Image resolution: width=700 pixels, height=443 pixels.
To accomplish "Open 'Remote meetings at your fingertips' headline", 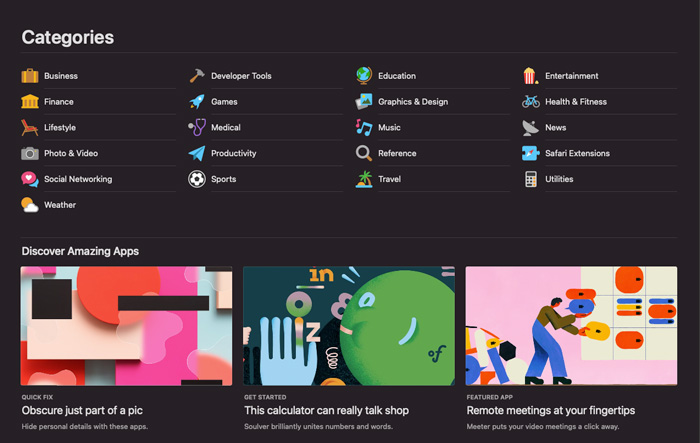I will [x=550, y=411].
